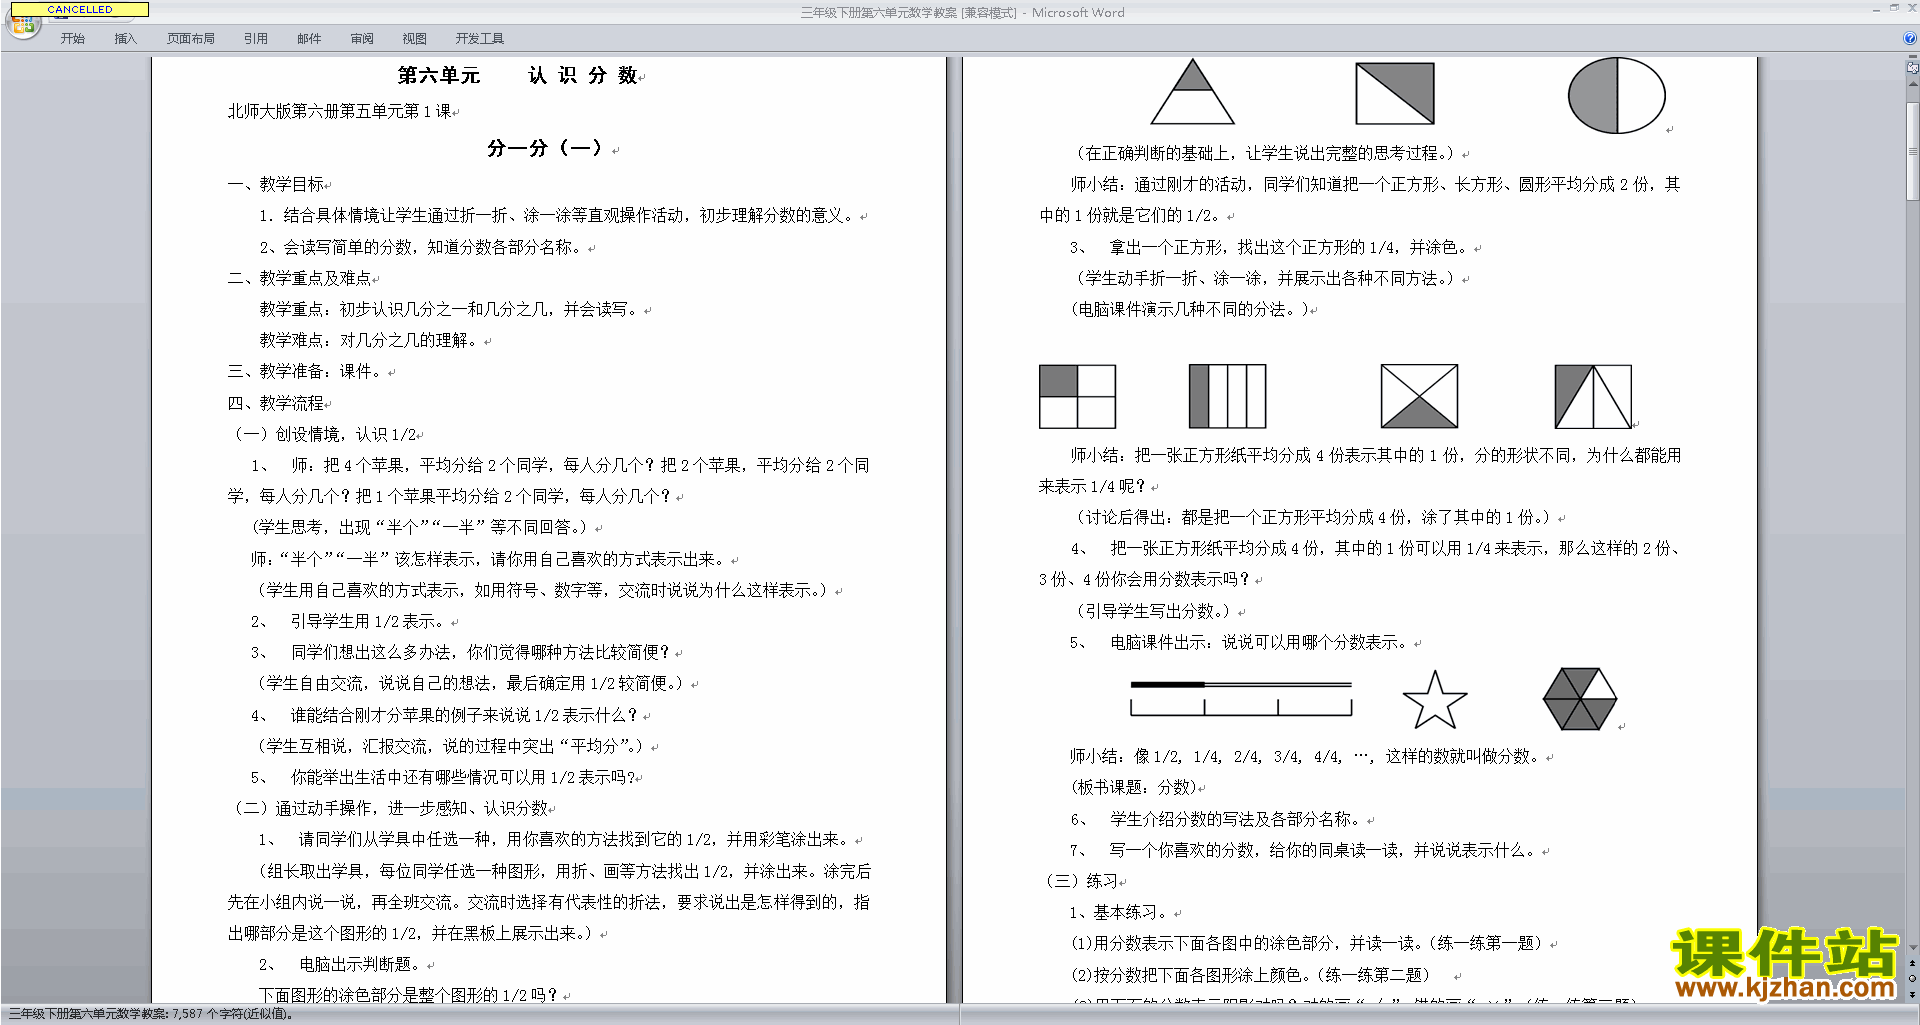This screenshot has height=1025, width=1920.
Task: Click the vertical scrollbar down arrow
Action: tap(1912, 947)
